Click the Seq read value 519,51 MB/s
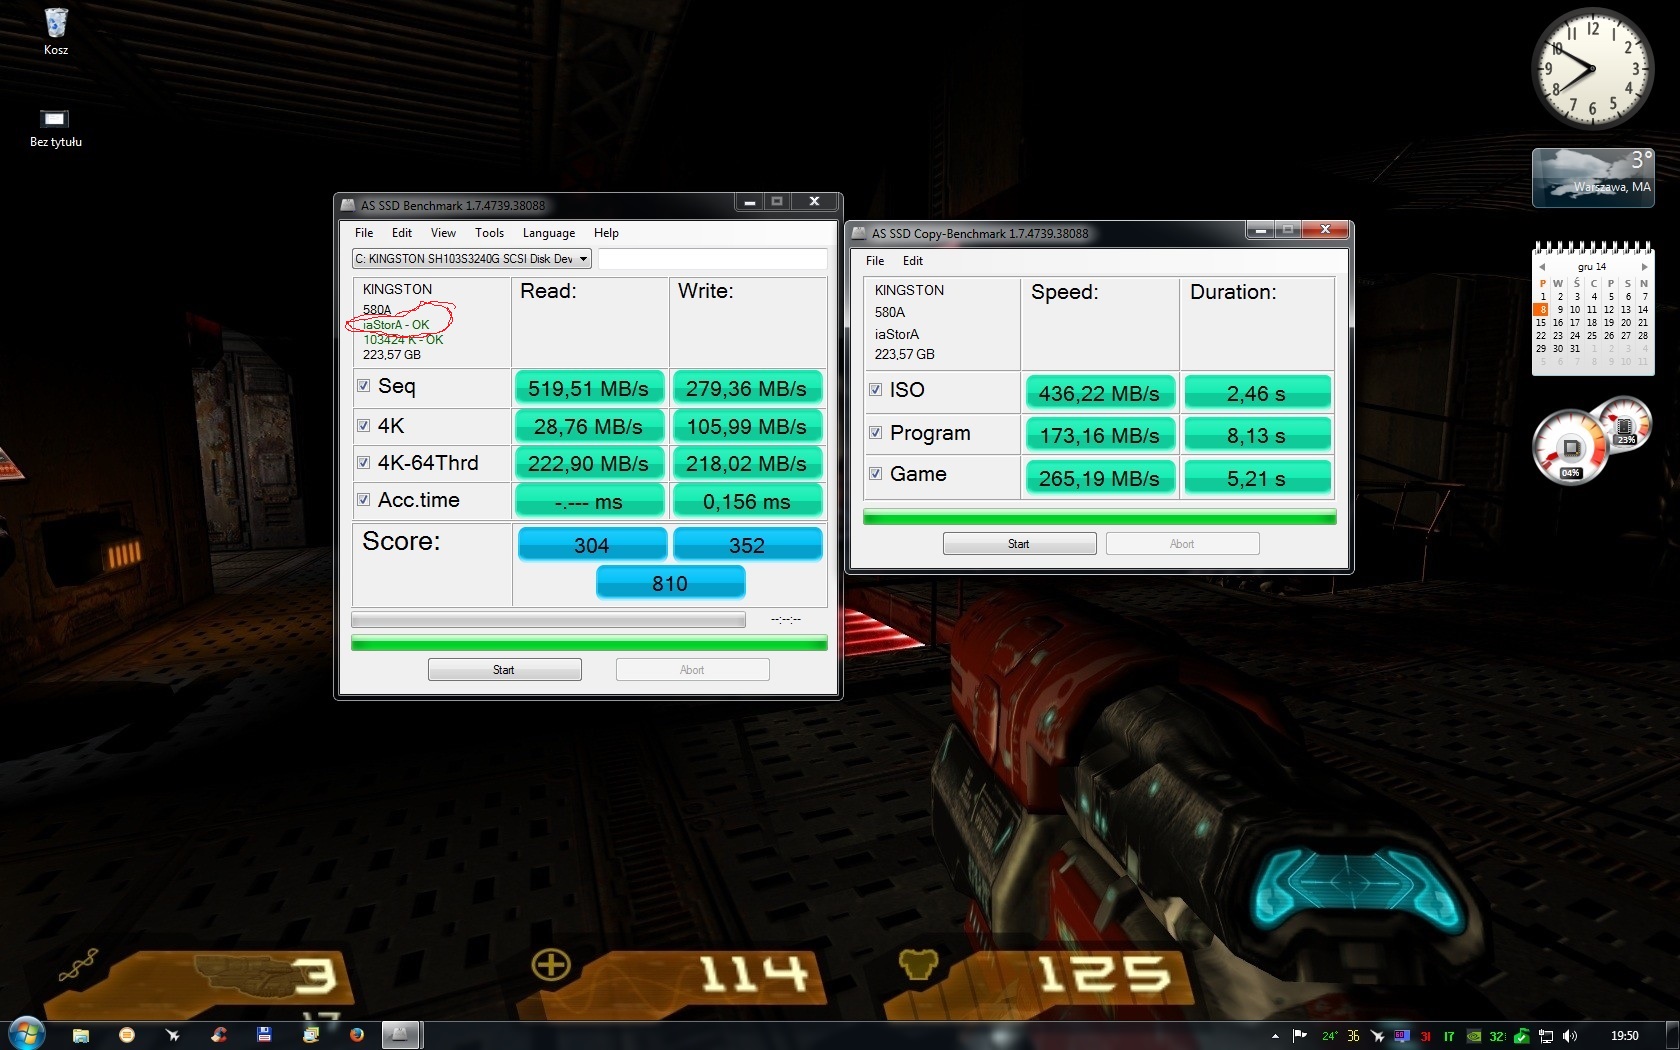 click(x=588, y=388)
